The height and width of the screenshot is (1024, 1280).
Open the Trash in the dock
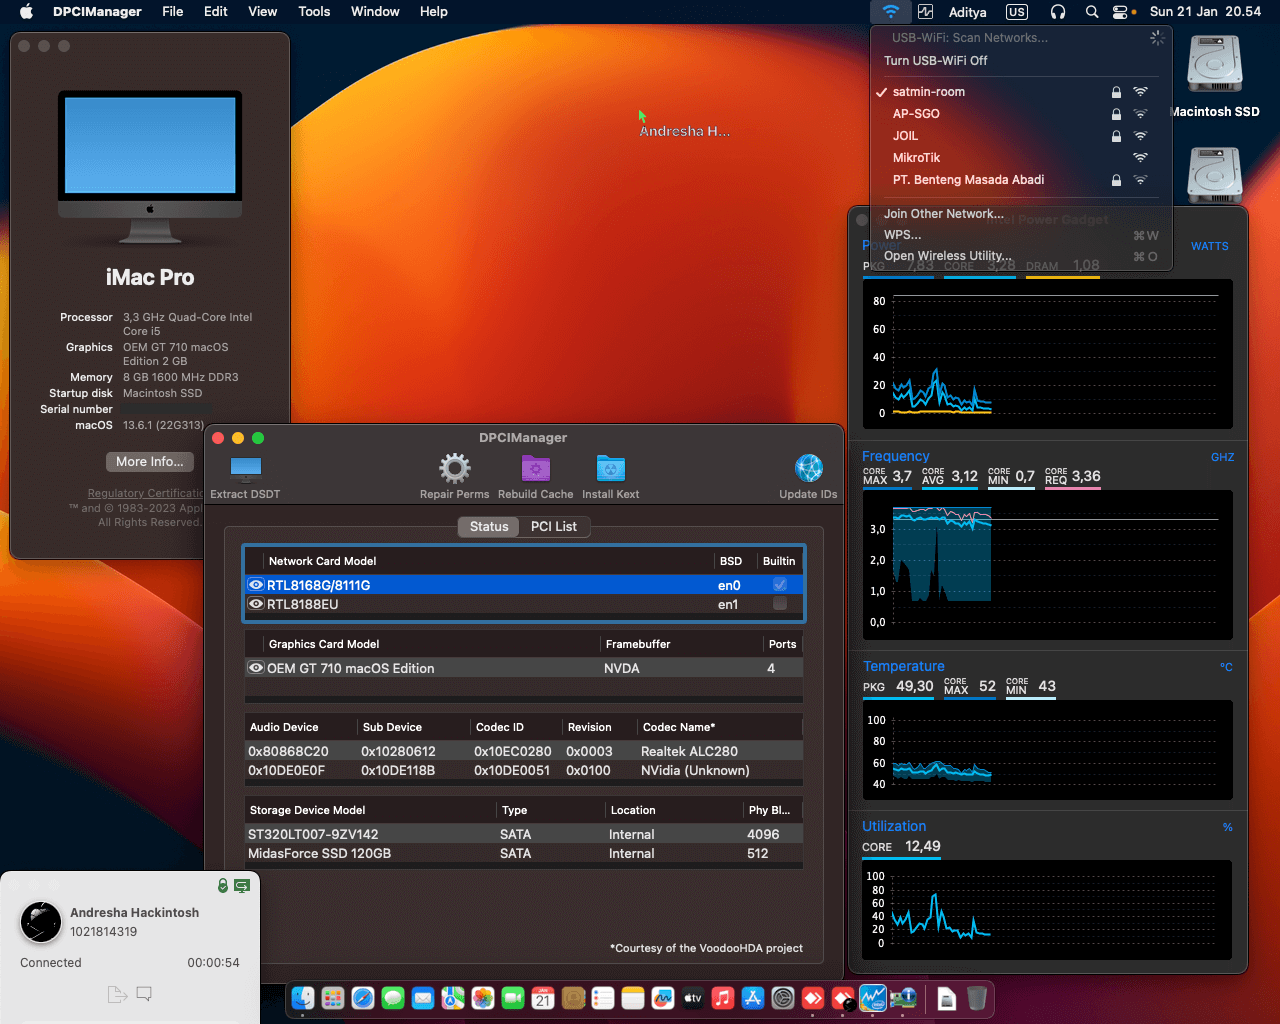pos(977,998)
